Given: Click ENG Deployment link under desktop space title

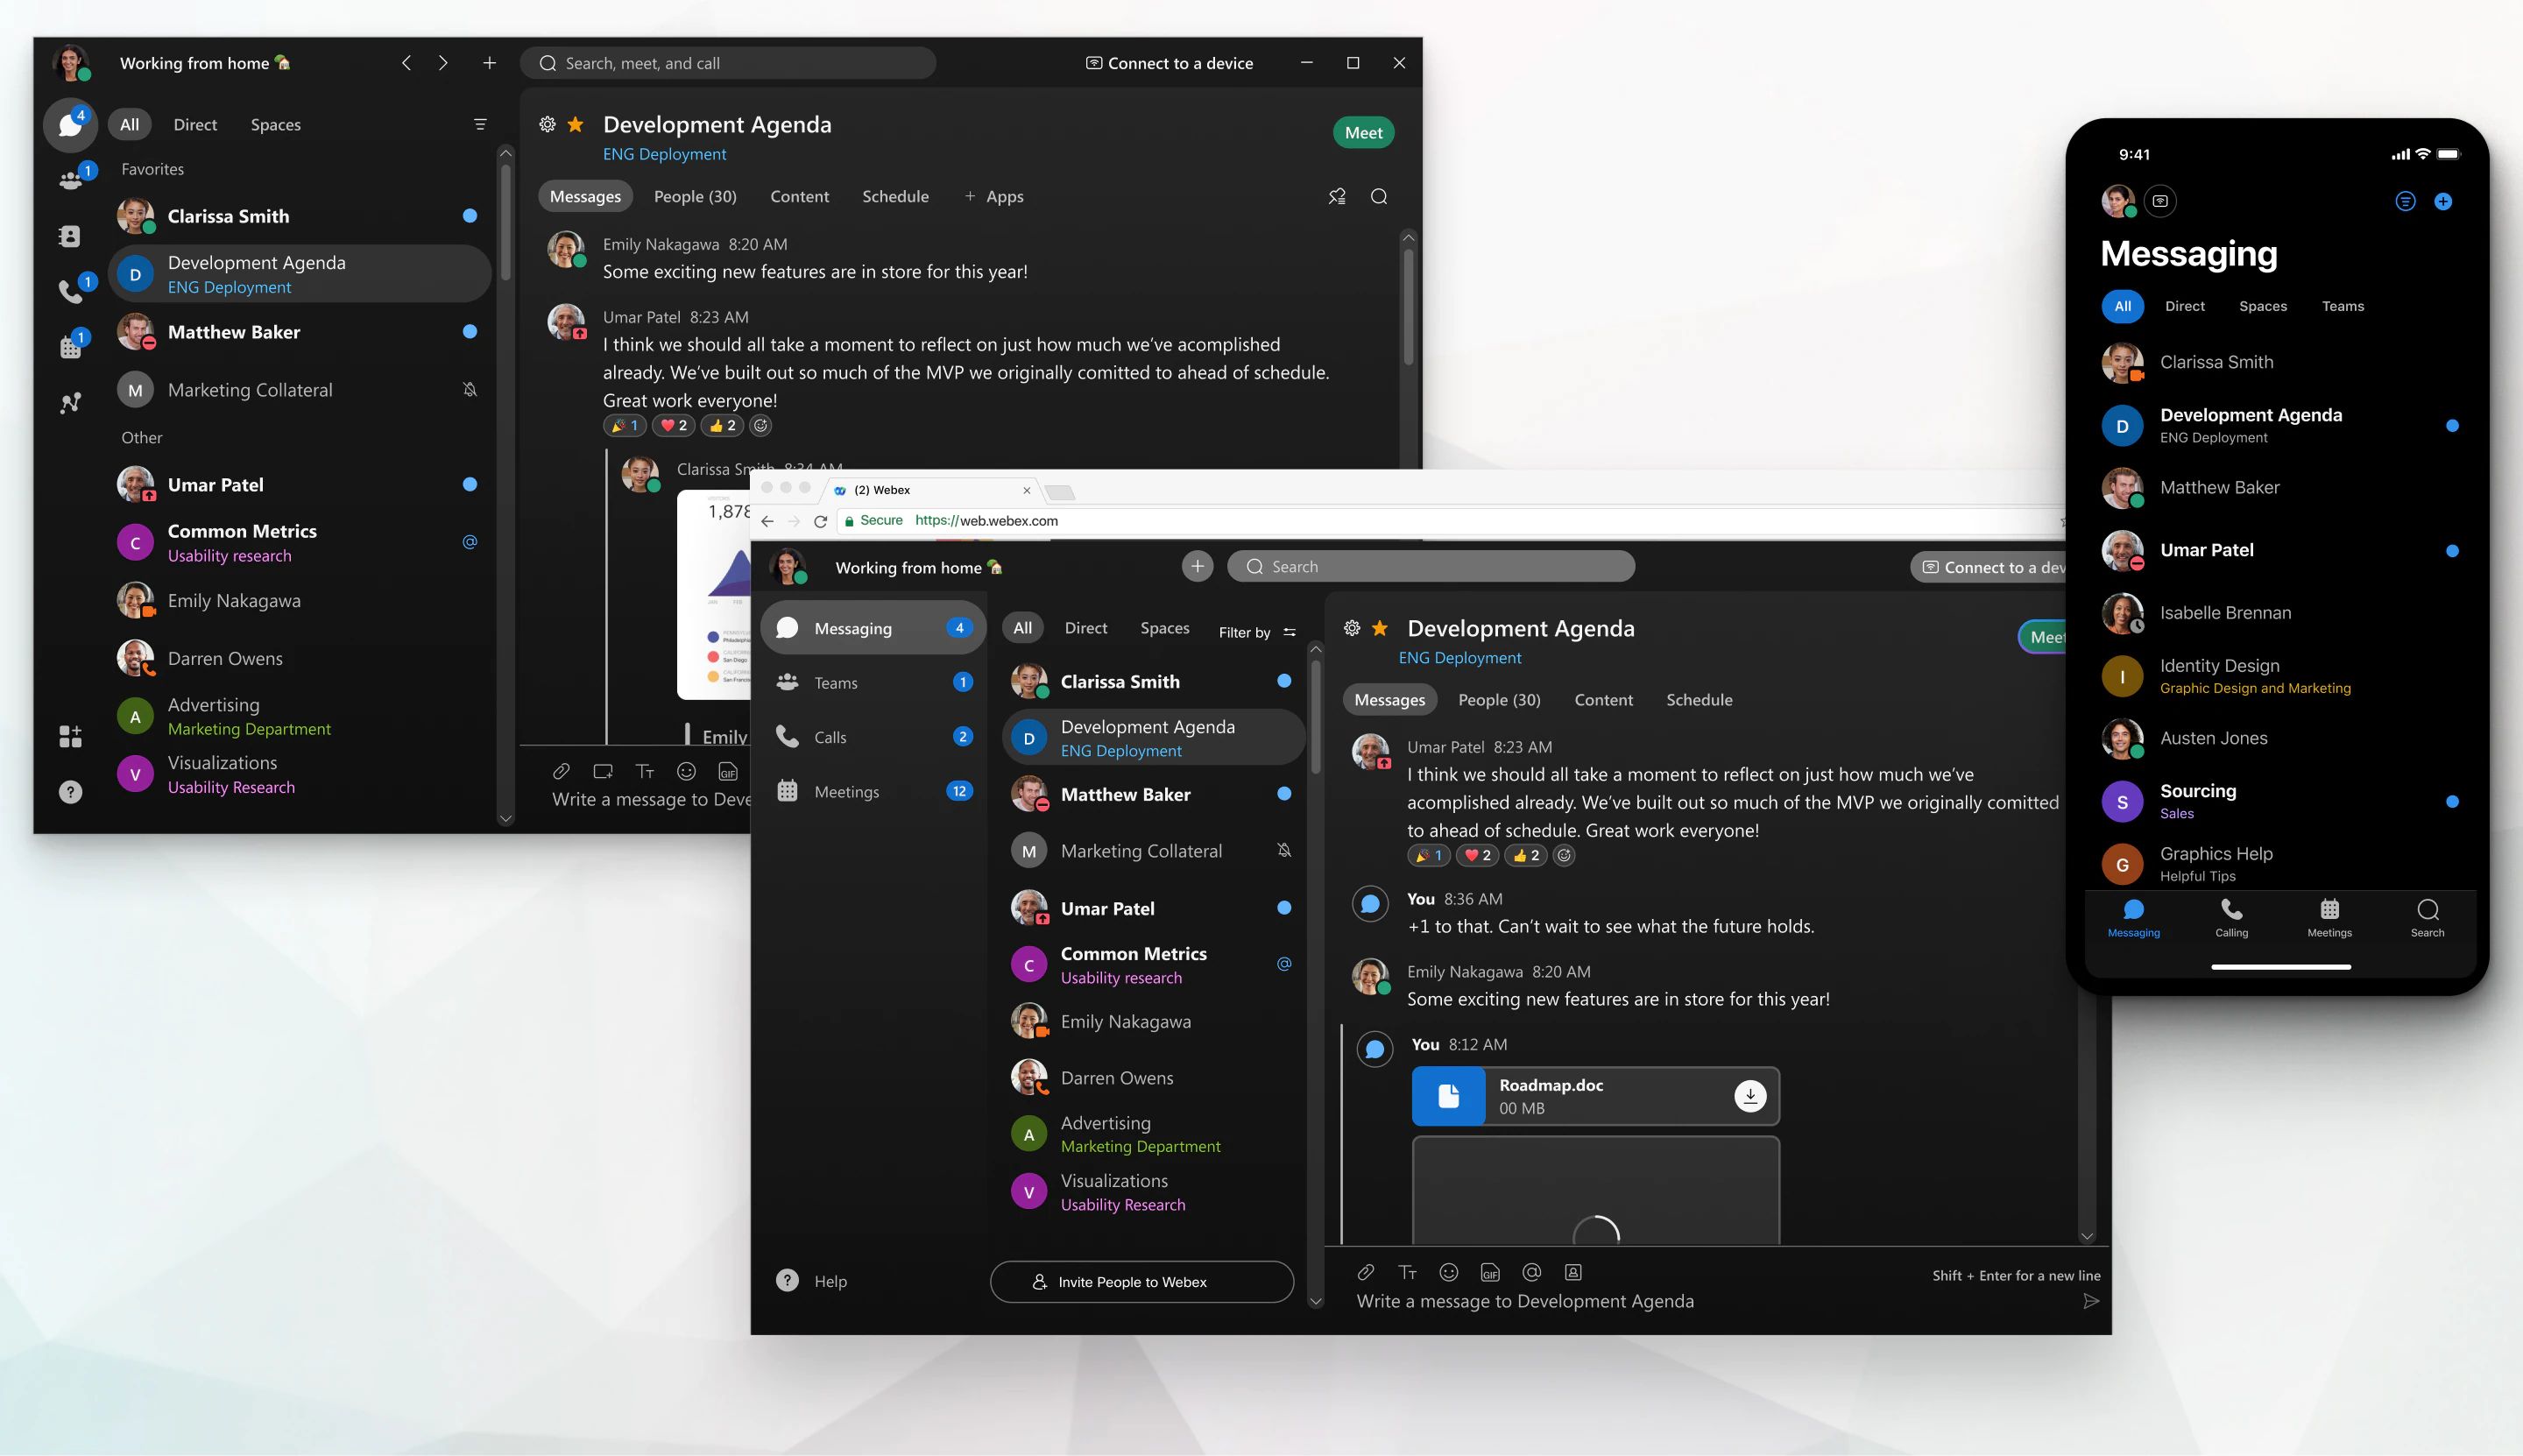Looking at the screenshot, I should coord(664,154).
